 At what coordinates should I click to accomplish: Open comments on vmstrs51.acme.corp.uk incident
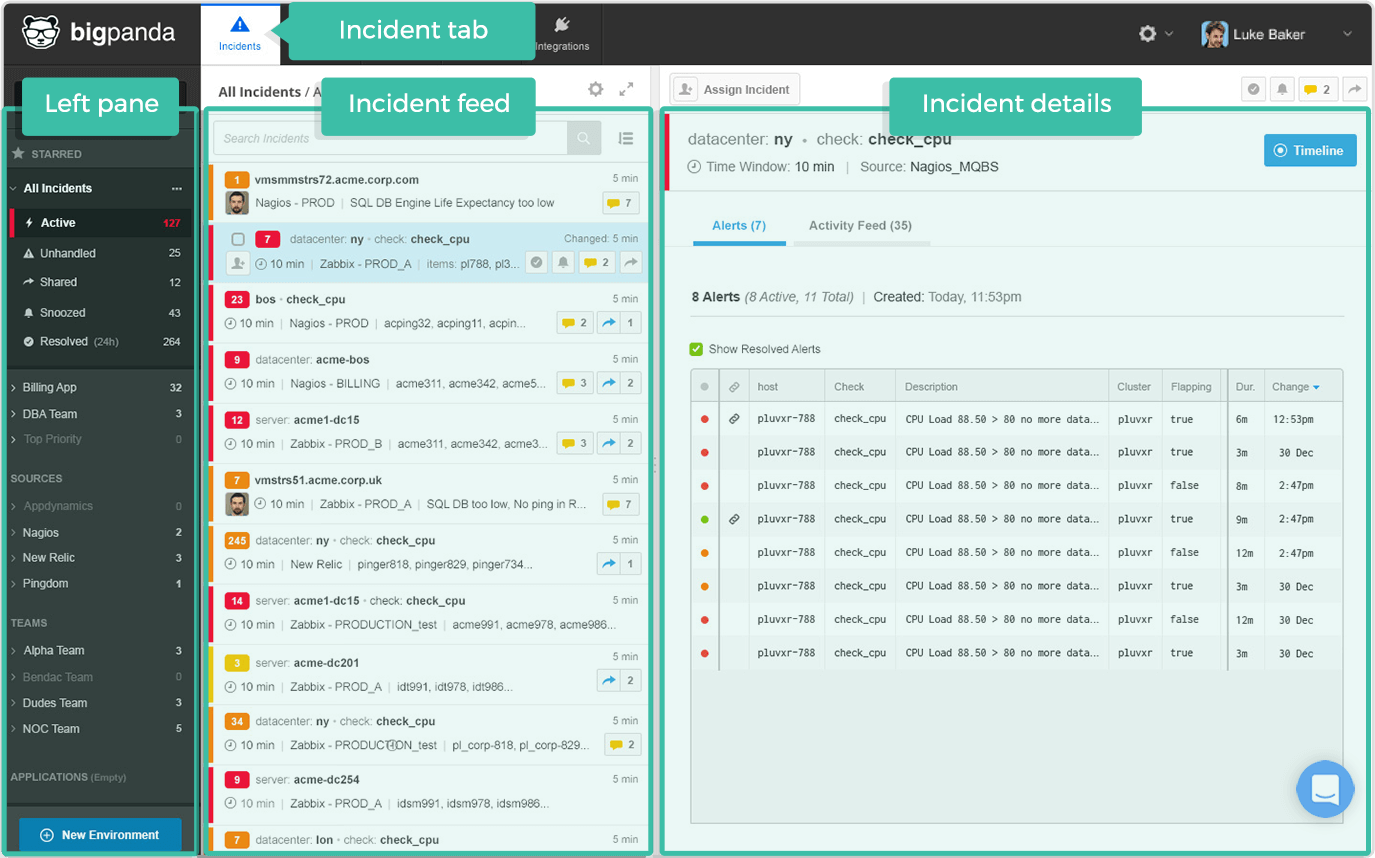[621, 504]
